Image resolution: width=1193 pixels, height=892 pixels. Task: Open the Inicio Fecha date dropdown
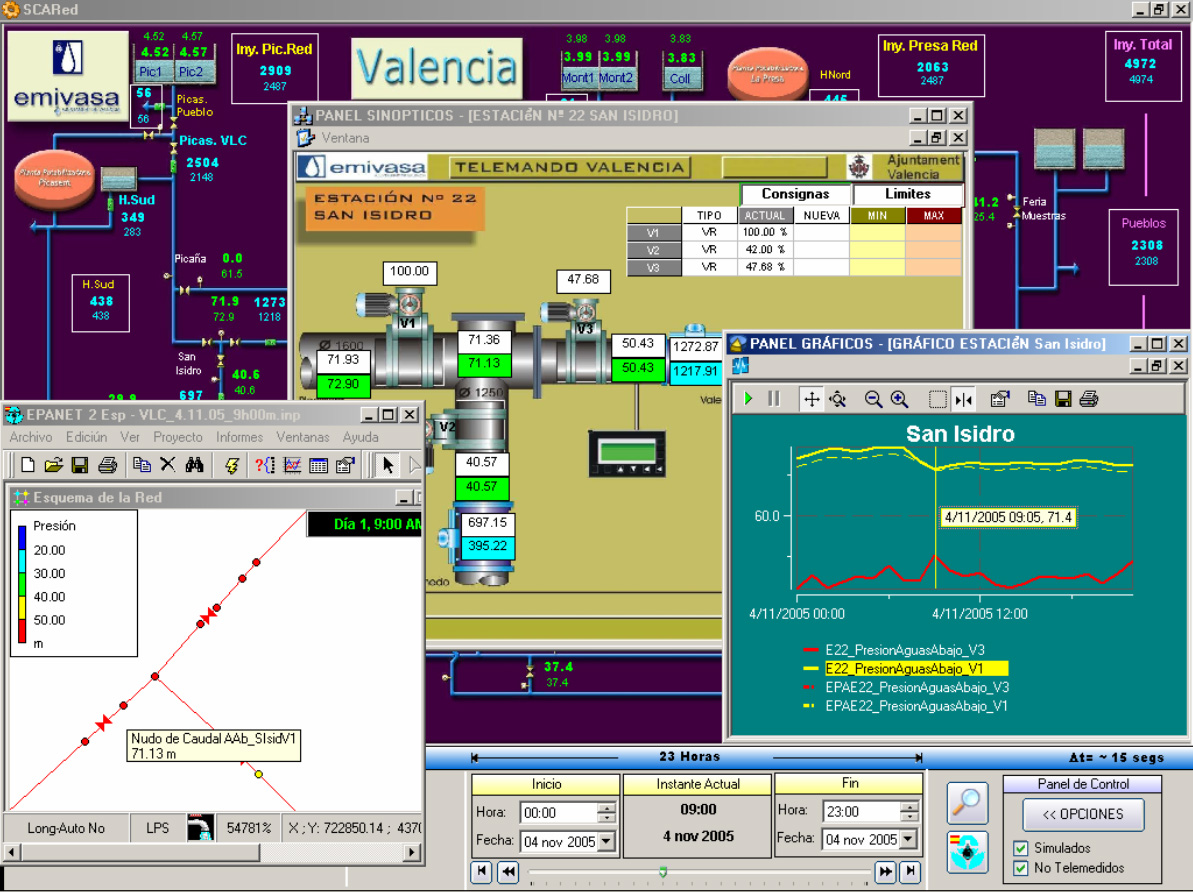[606, 841]
